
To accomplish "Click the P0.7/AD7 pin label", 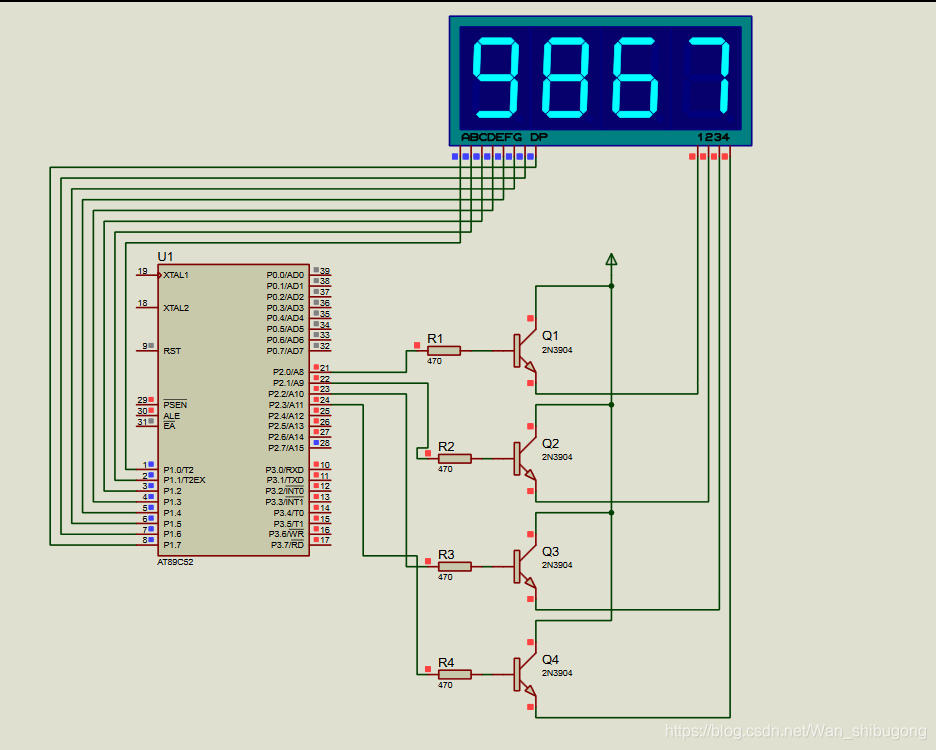I will point(285,351).
